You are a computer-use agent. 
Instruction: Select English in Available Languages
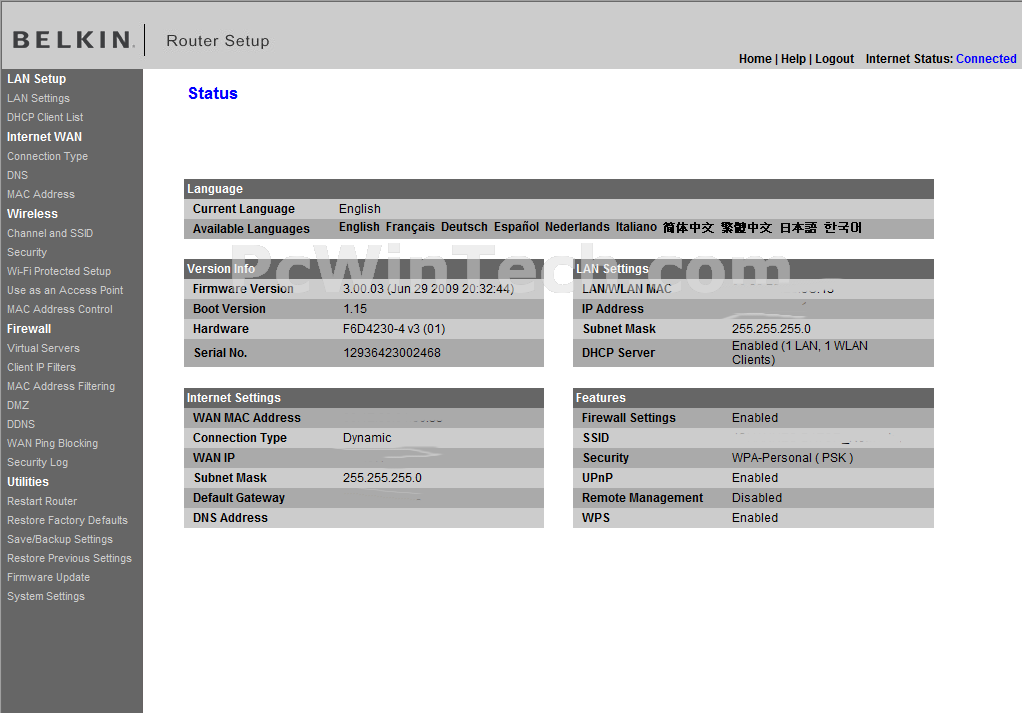coord(359,227)
